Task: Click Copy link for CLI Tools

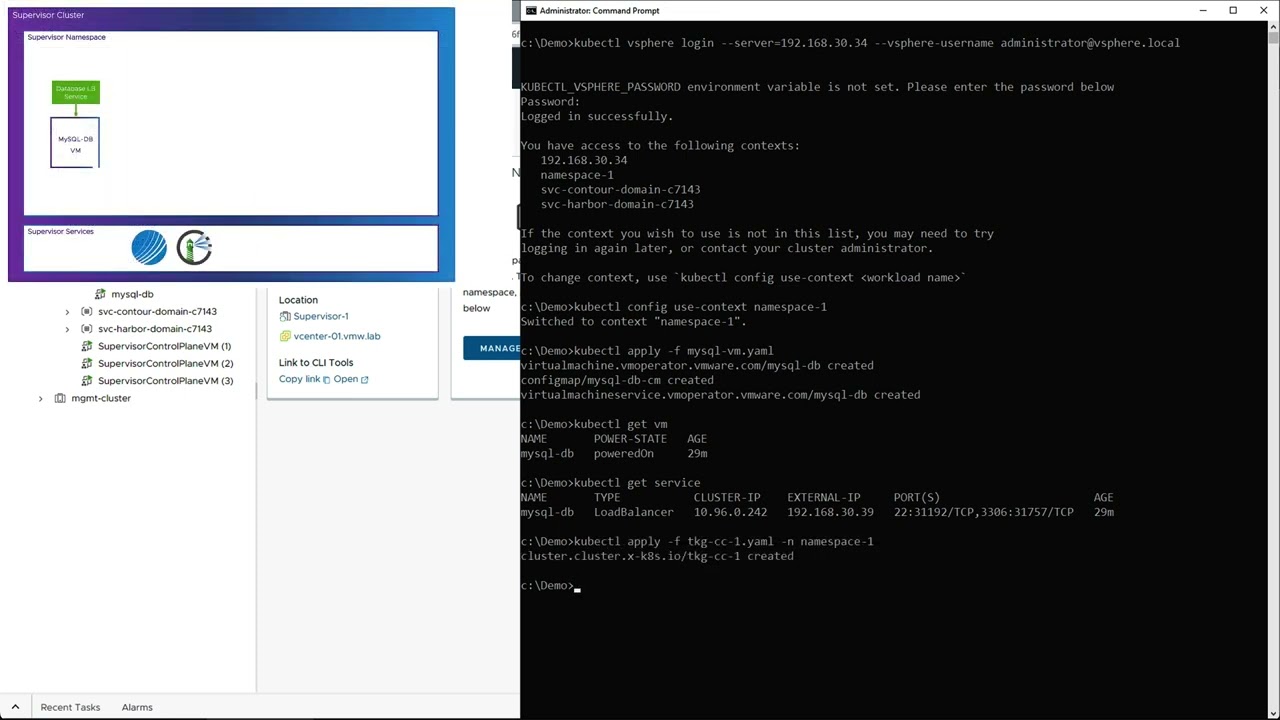Action: (299, 379)
